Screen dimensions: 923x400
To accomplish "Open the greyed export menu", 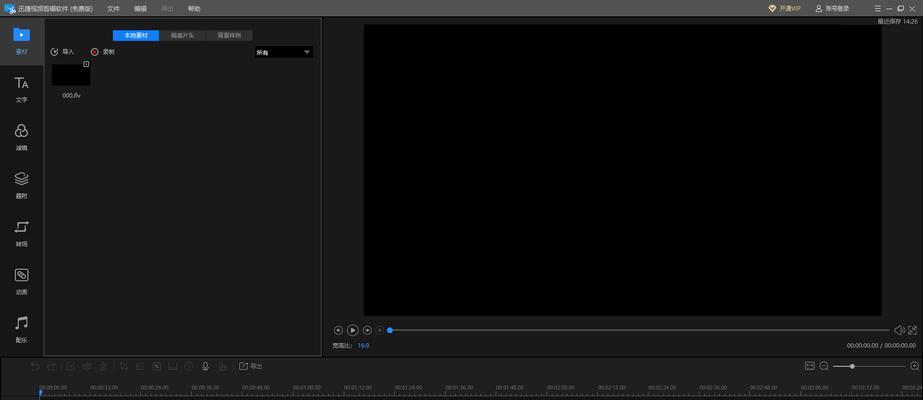I will click(x=167, y=8).
